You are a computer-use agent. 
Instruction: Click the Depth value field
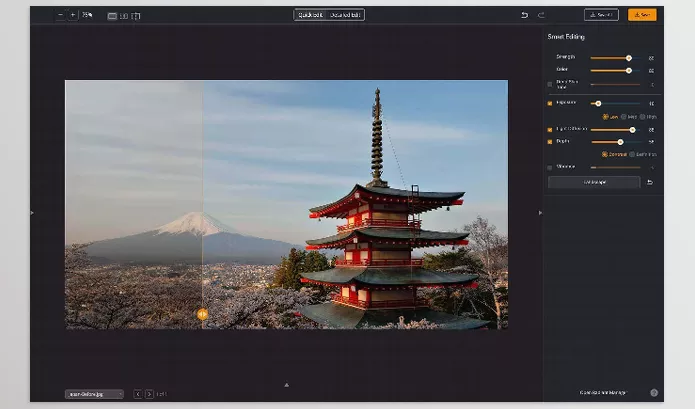point(651,142)
